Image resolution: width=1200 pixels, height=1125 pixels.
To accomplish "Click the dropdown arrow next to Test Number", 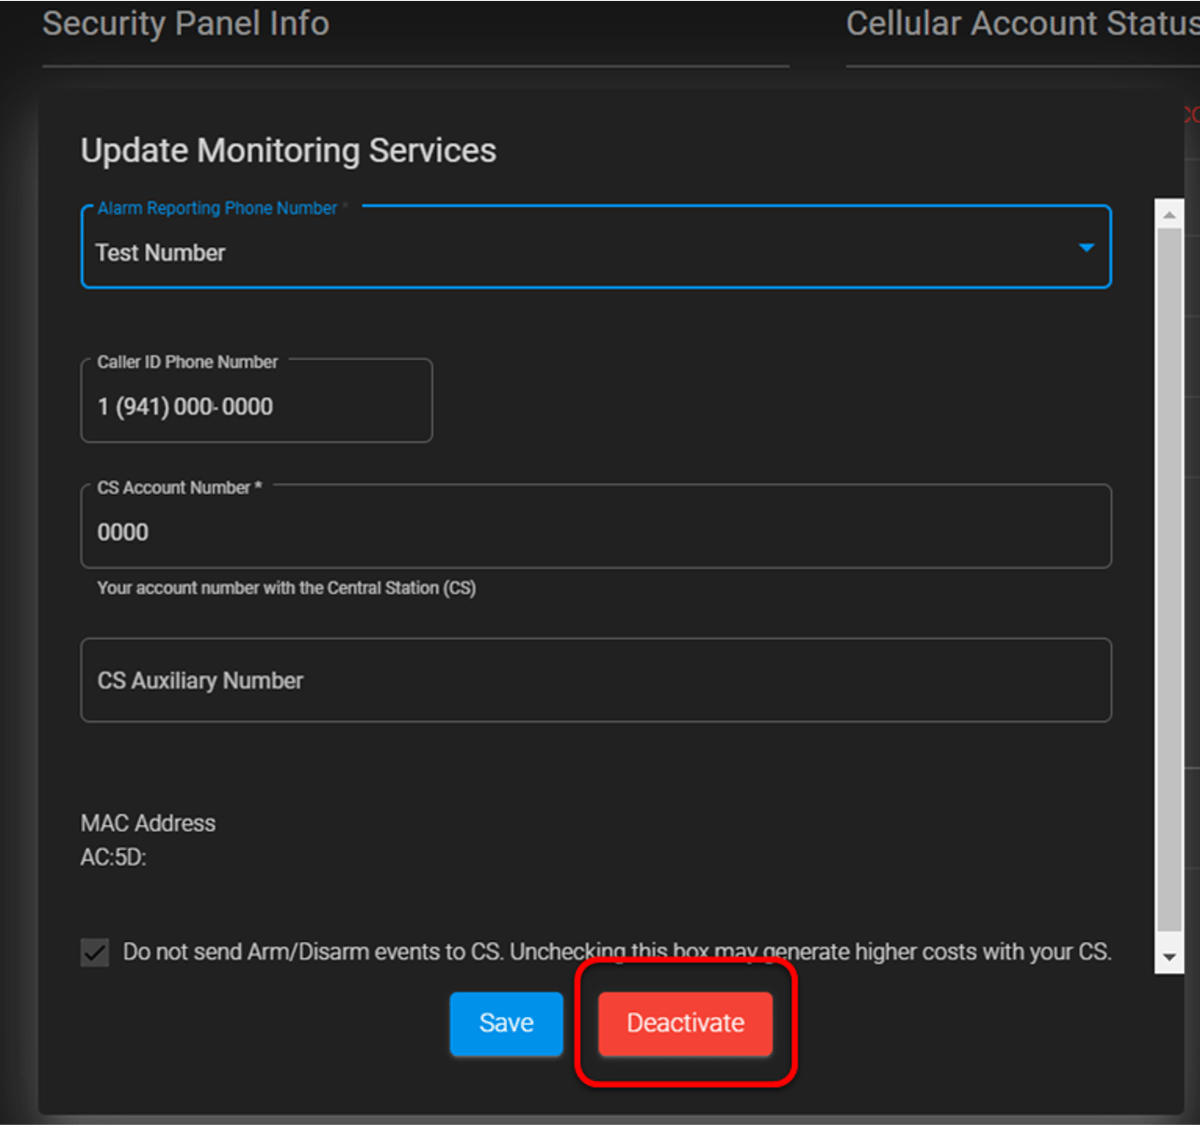I will point(1086,247).
